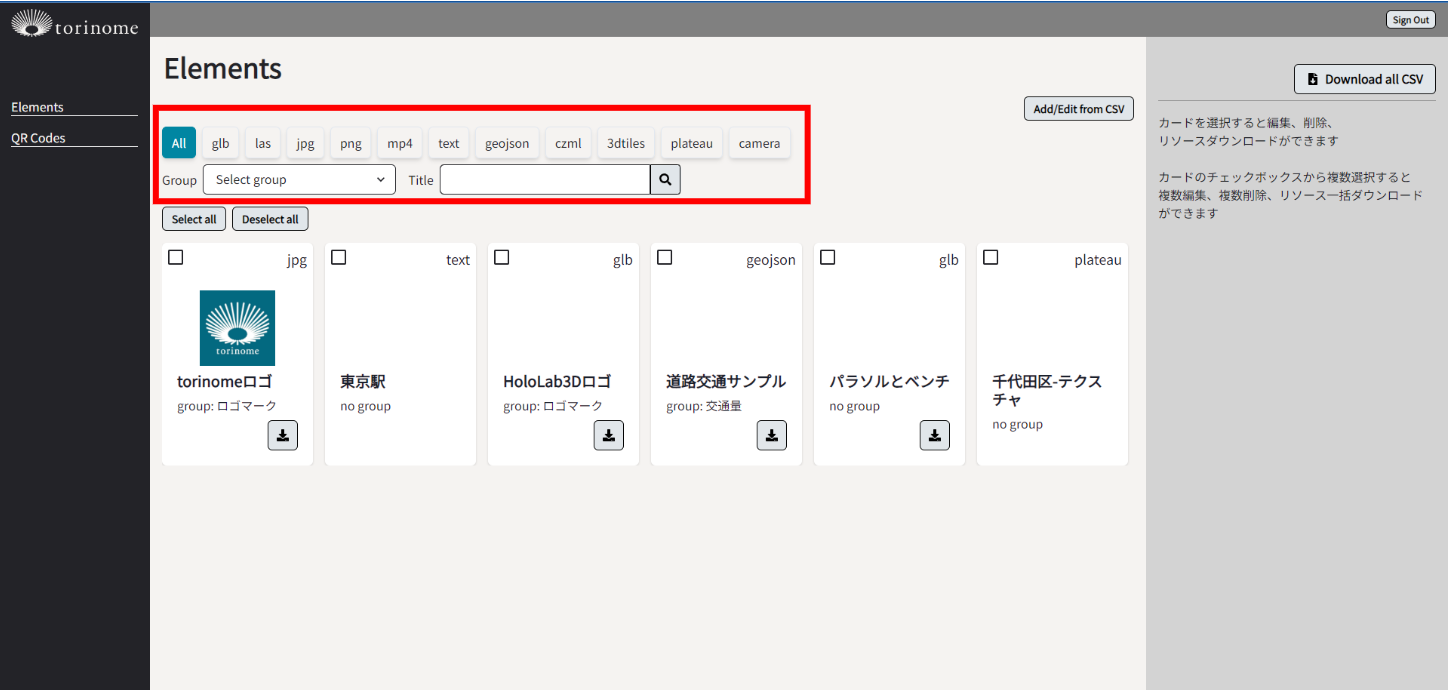Expand the Select group dropdown
Screen dimensions: 1449x690
[299, 180]
